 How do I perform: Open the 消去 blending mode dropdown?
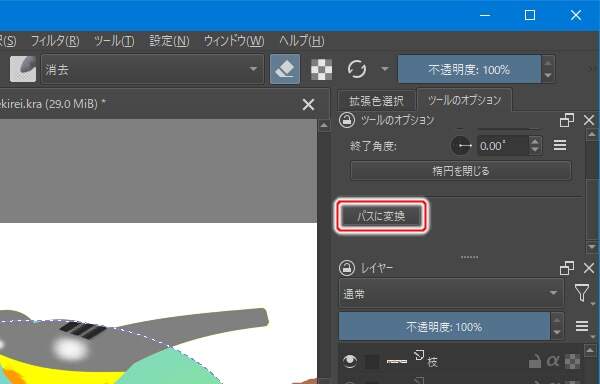[152, 69]
